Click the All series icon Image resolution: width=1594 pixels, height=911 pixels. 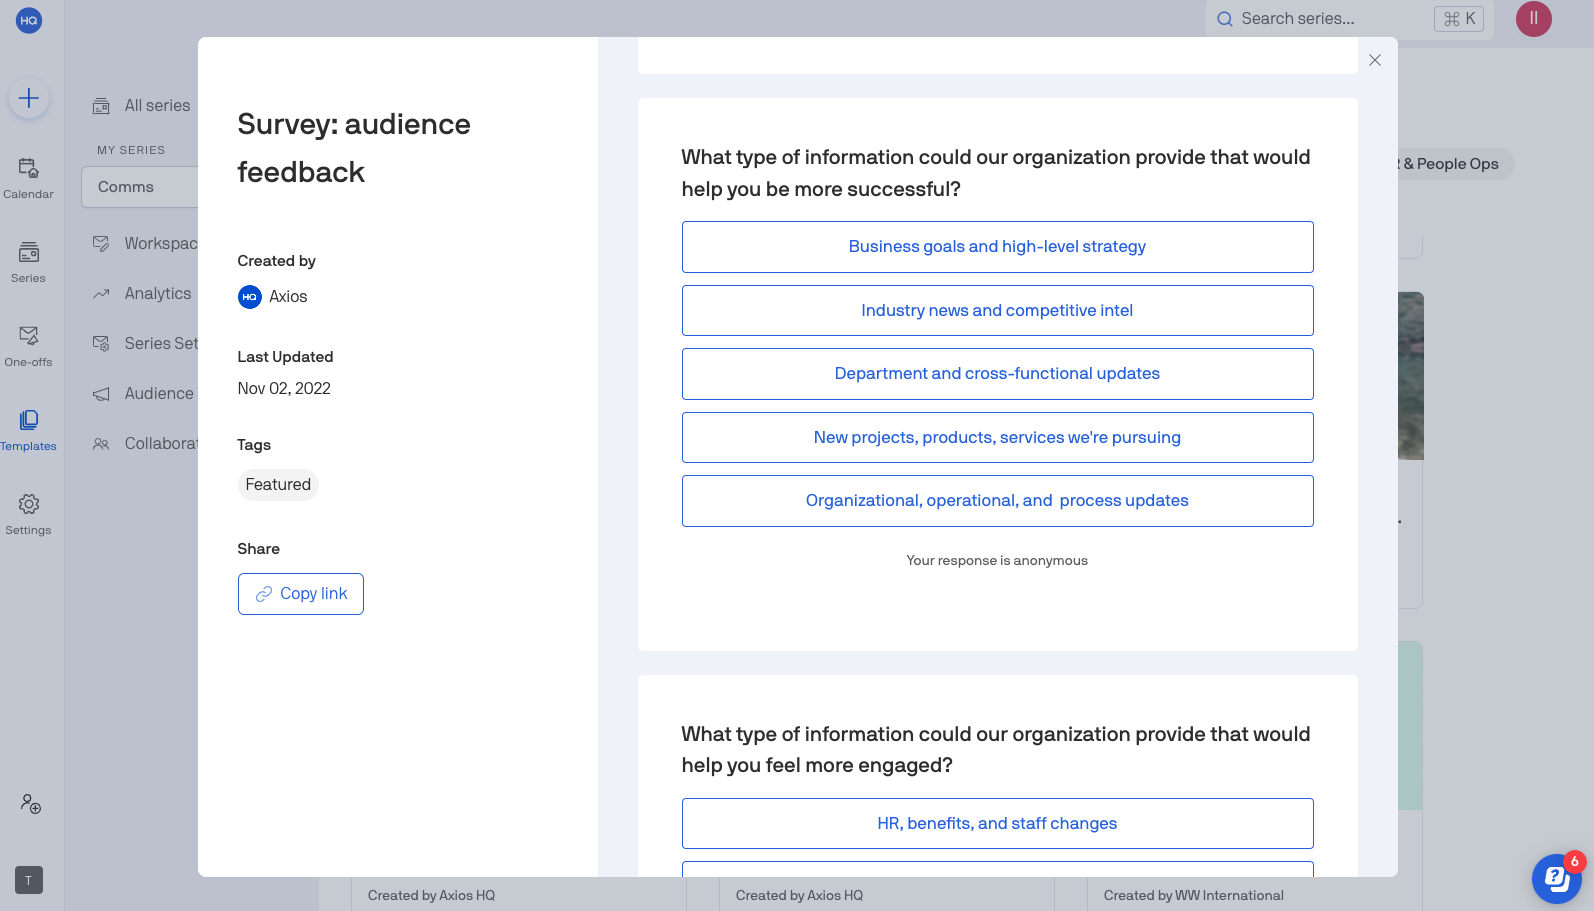(x=101, y=106)
